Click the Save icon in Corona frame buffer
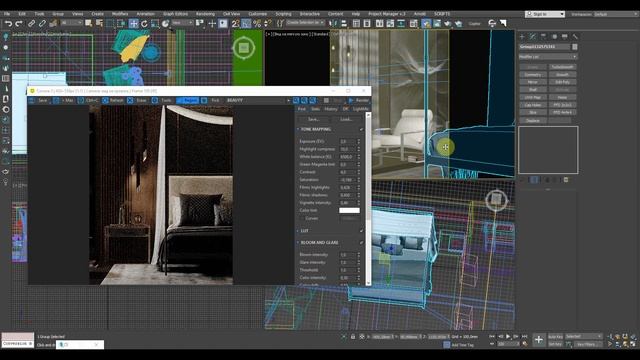640x360 pixels. coord(39,100)
